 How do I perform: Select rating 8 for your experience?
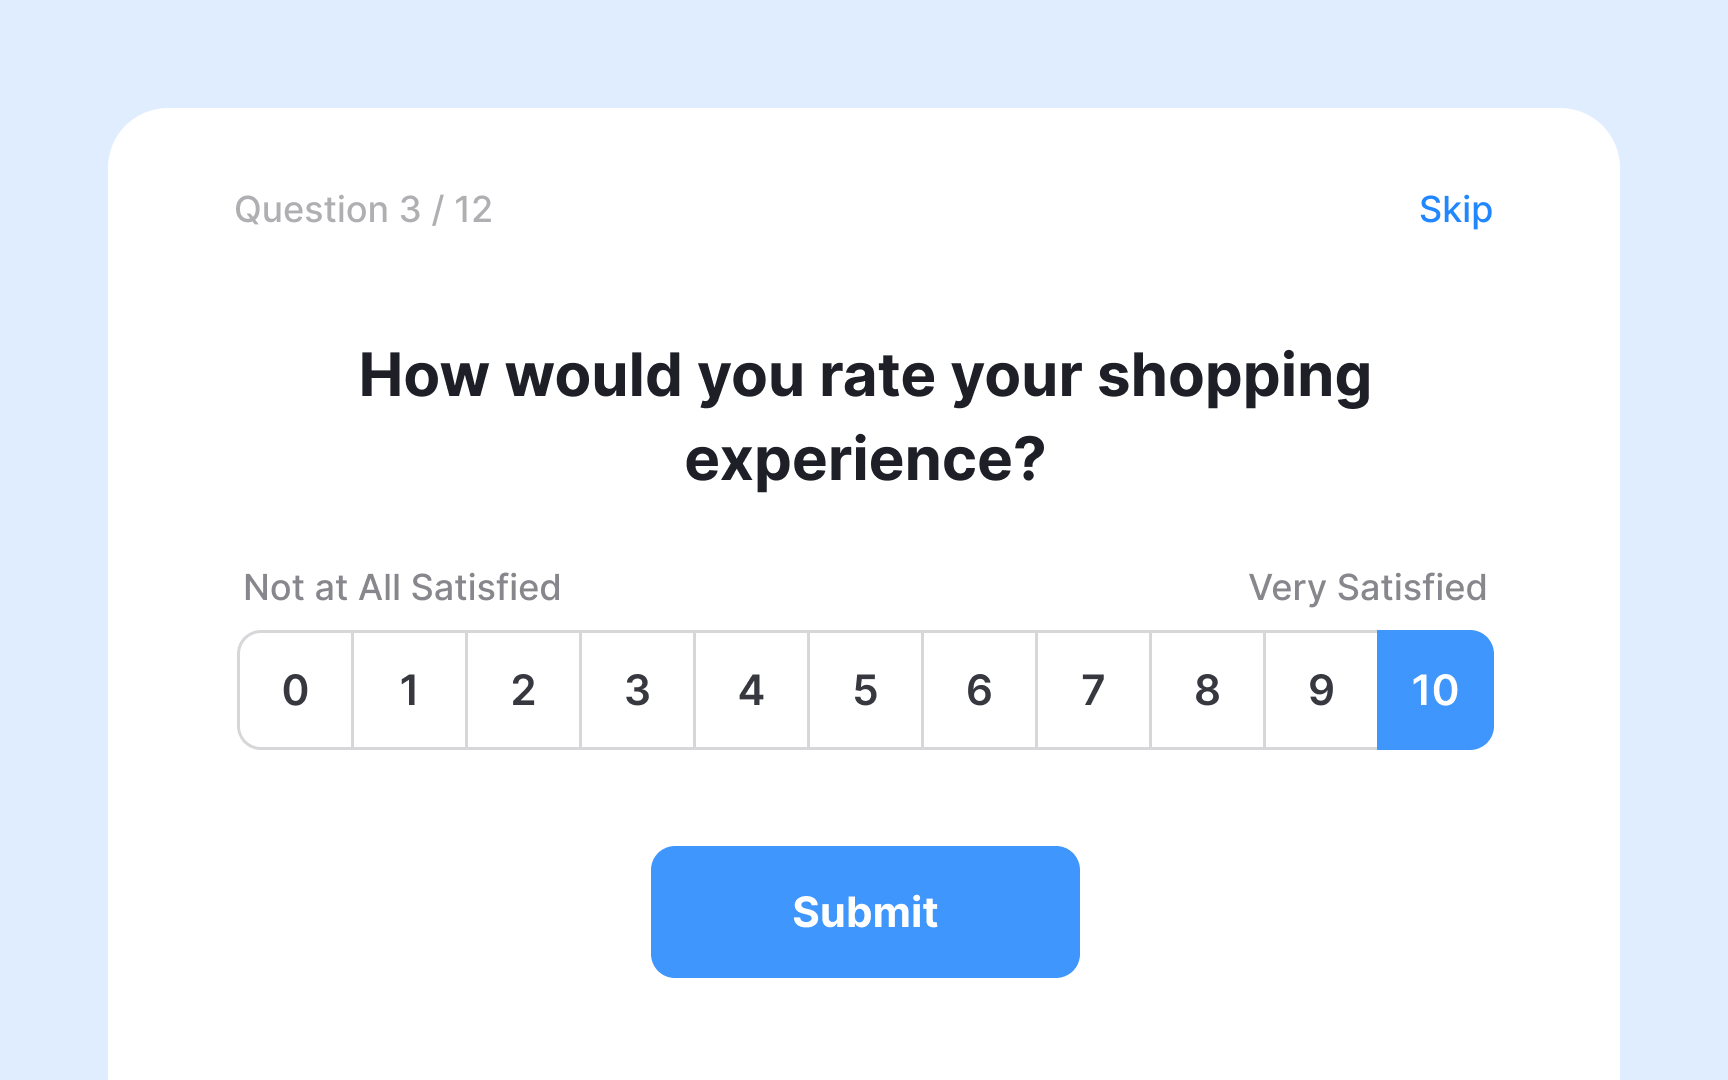coord(1207,690)
